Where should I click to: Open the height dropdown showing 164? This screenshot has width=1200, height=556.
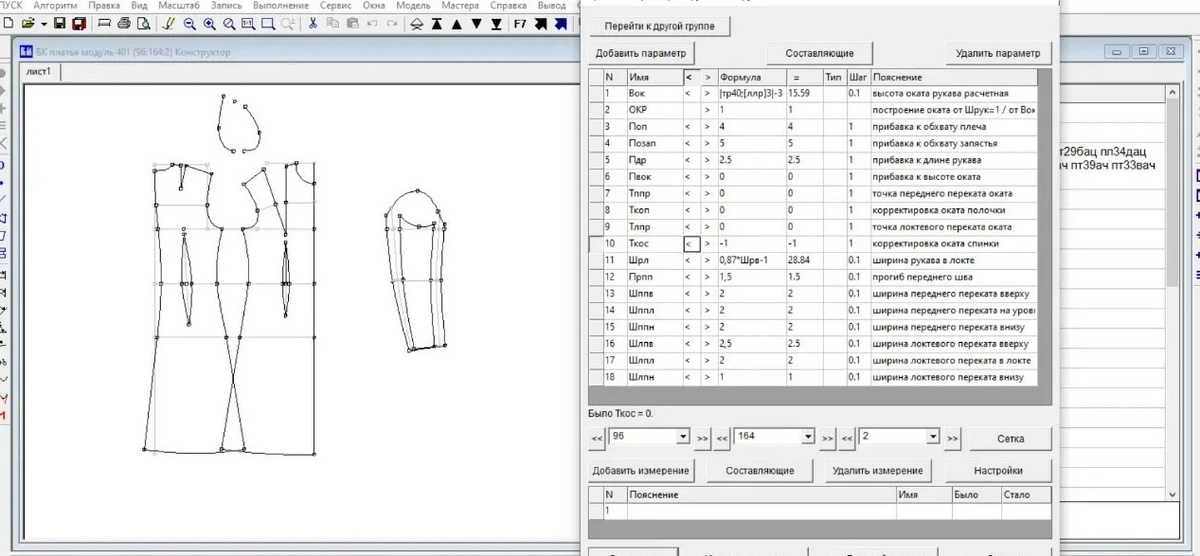click(x=808, y=437)
